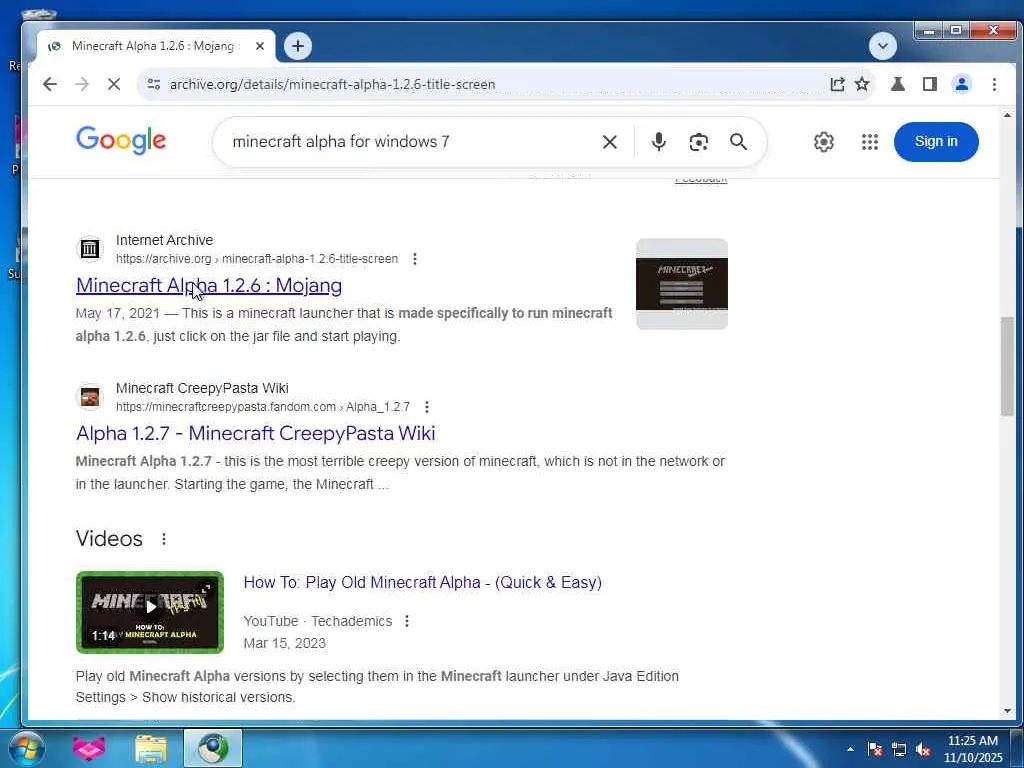
Task: Sign in to Google account
Action: pos(936,142)
